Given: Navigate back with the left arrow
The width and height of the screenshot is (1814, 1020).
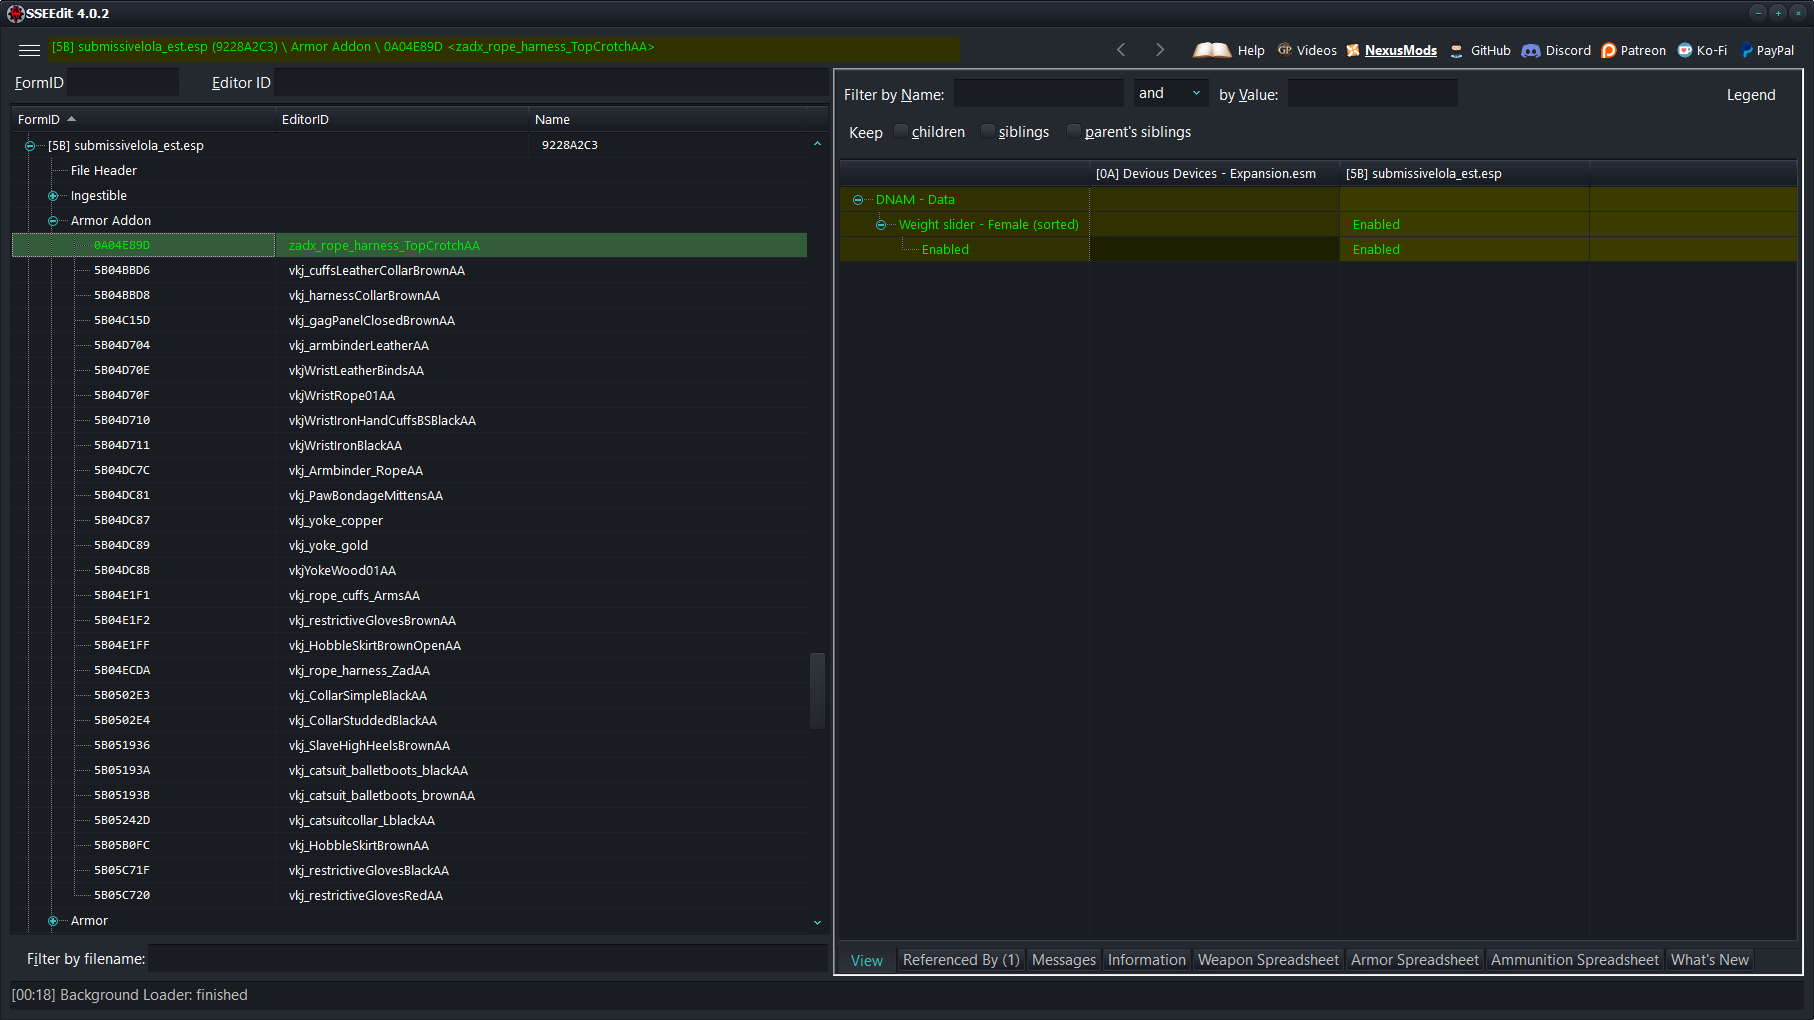Looking at the screenshot, I should point(1121,50).
